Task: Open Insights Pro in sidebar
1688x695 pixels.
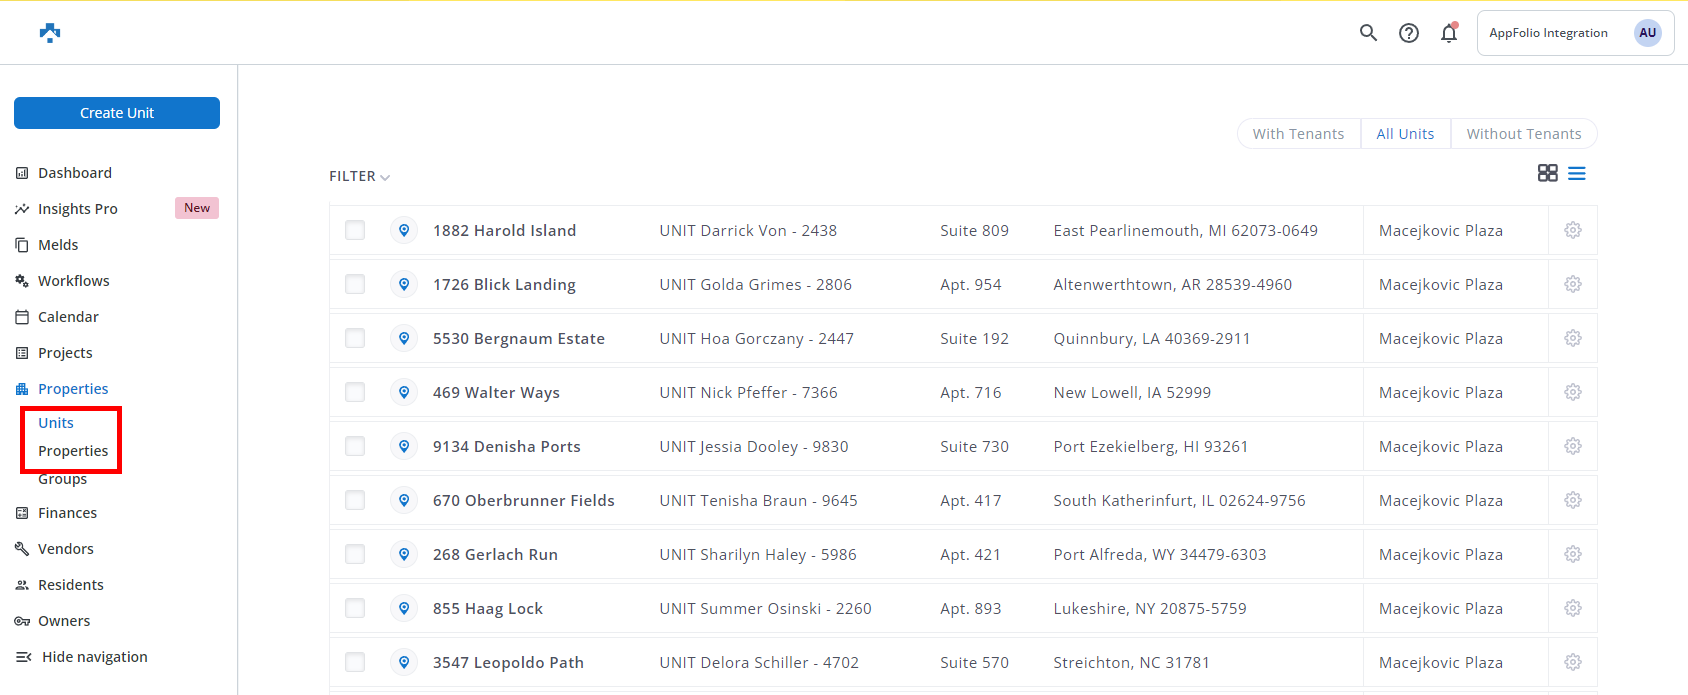Action: click(67, 209)
